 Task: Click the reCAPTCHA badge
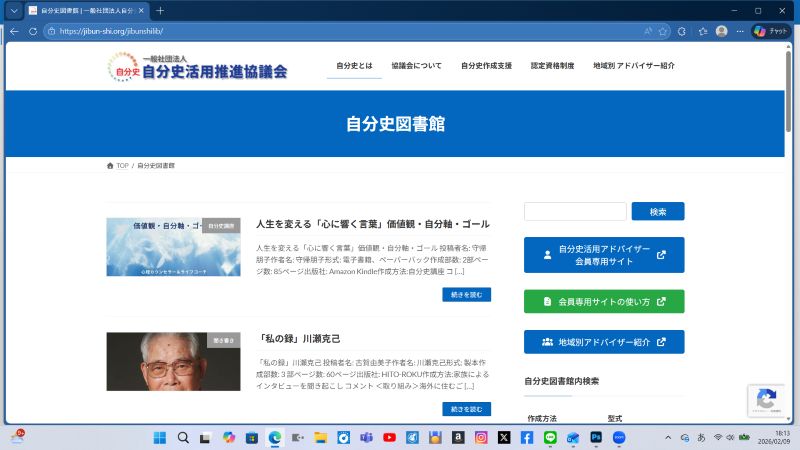[767, 400]
